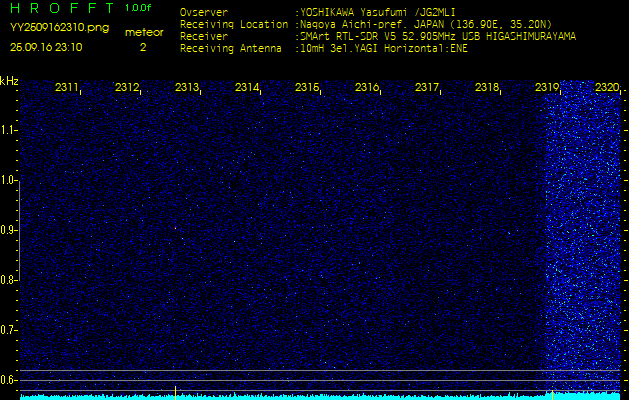Click the 2315 time marker

[x=307, y=88]
